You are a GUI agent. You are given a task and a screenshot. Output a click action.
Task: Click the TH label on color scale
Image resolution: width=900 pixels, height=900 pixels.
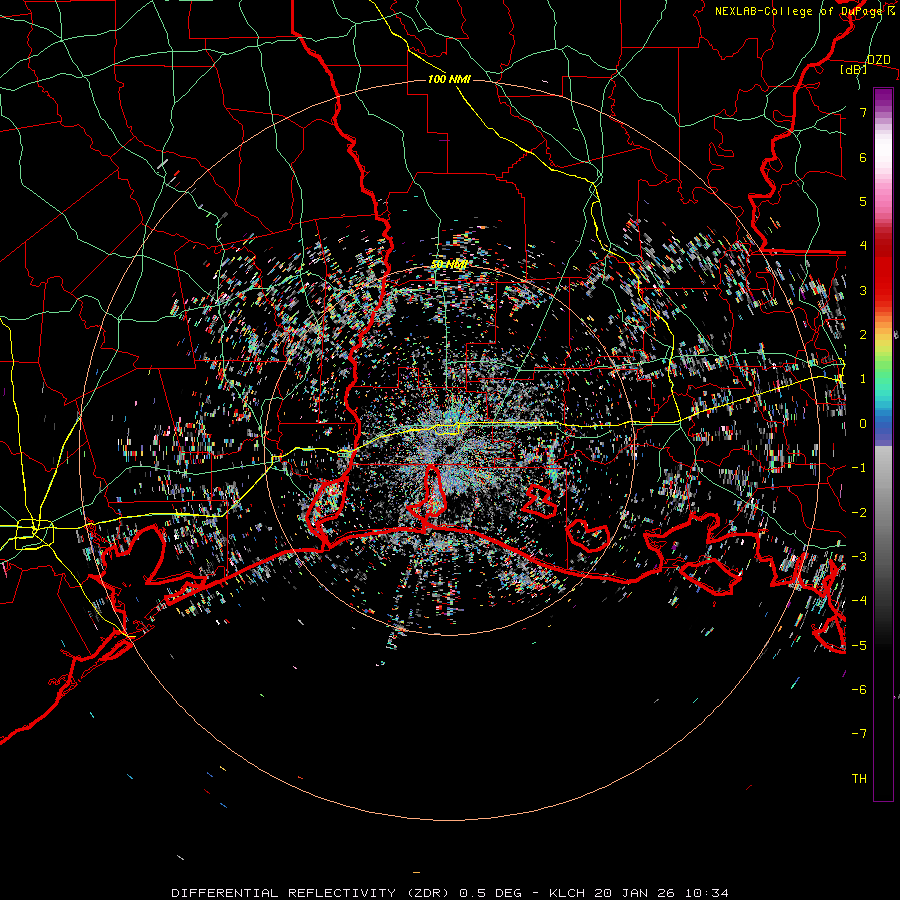[x=859, y=779]
